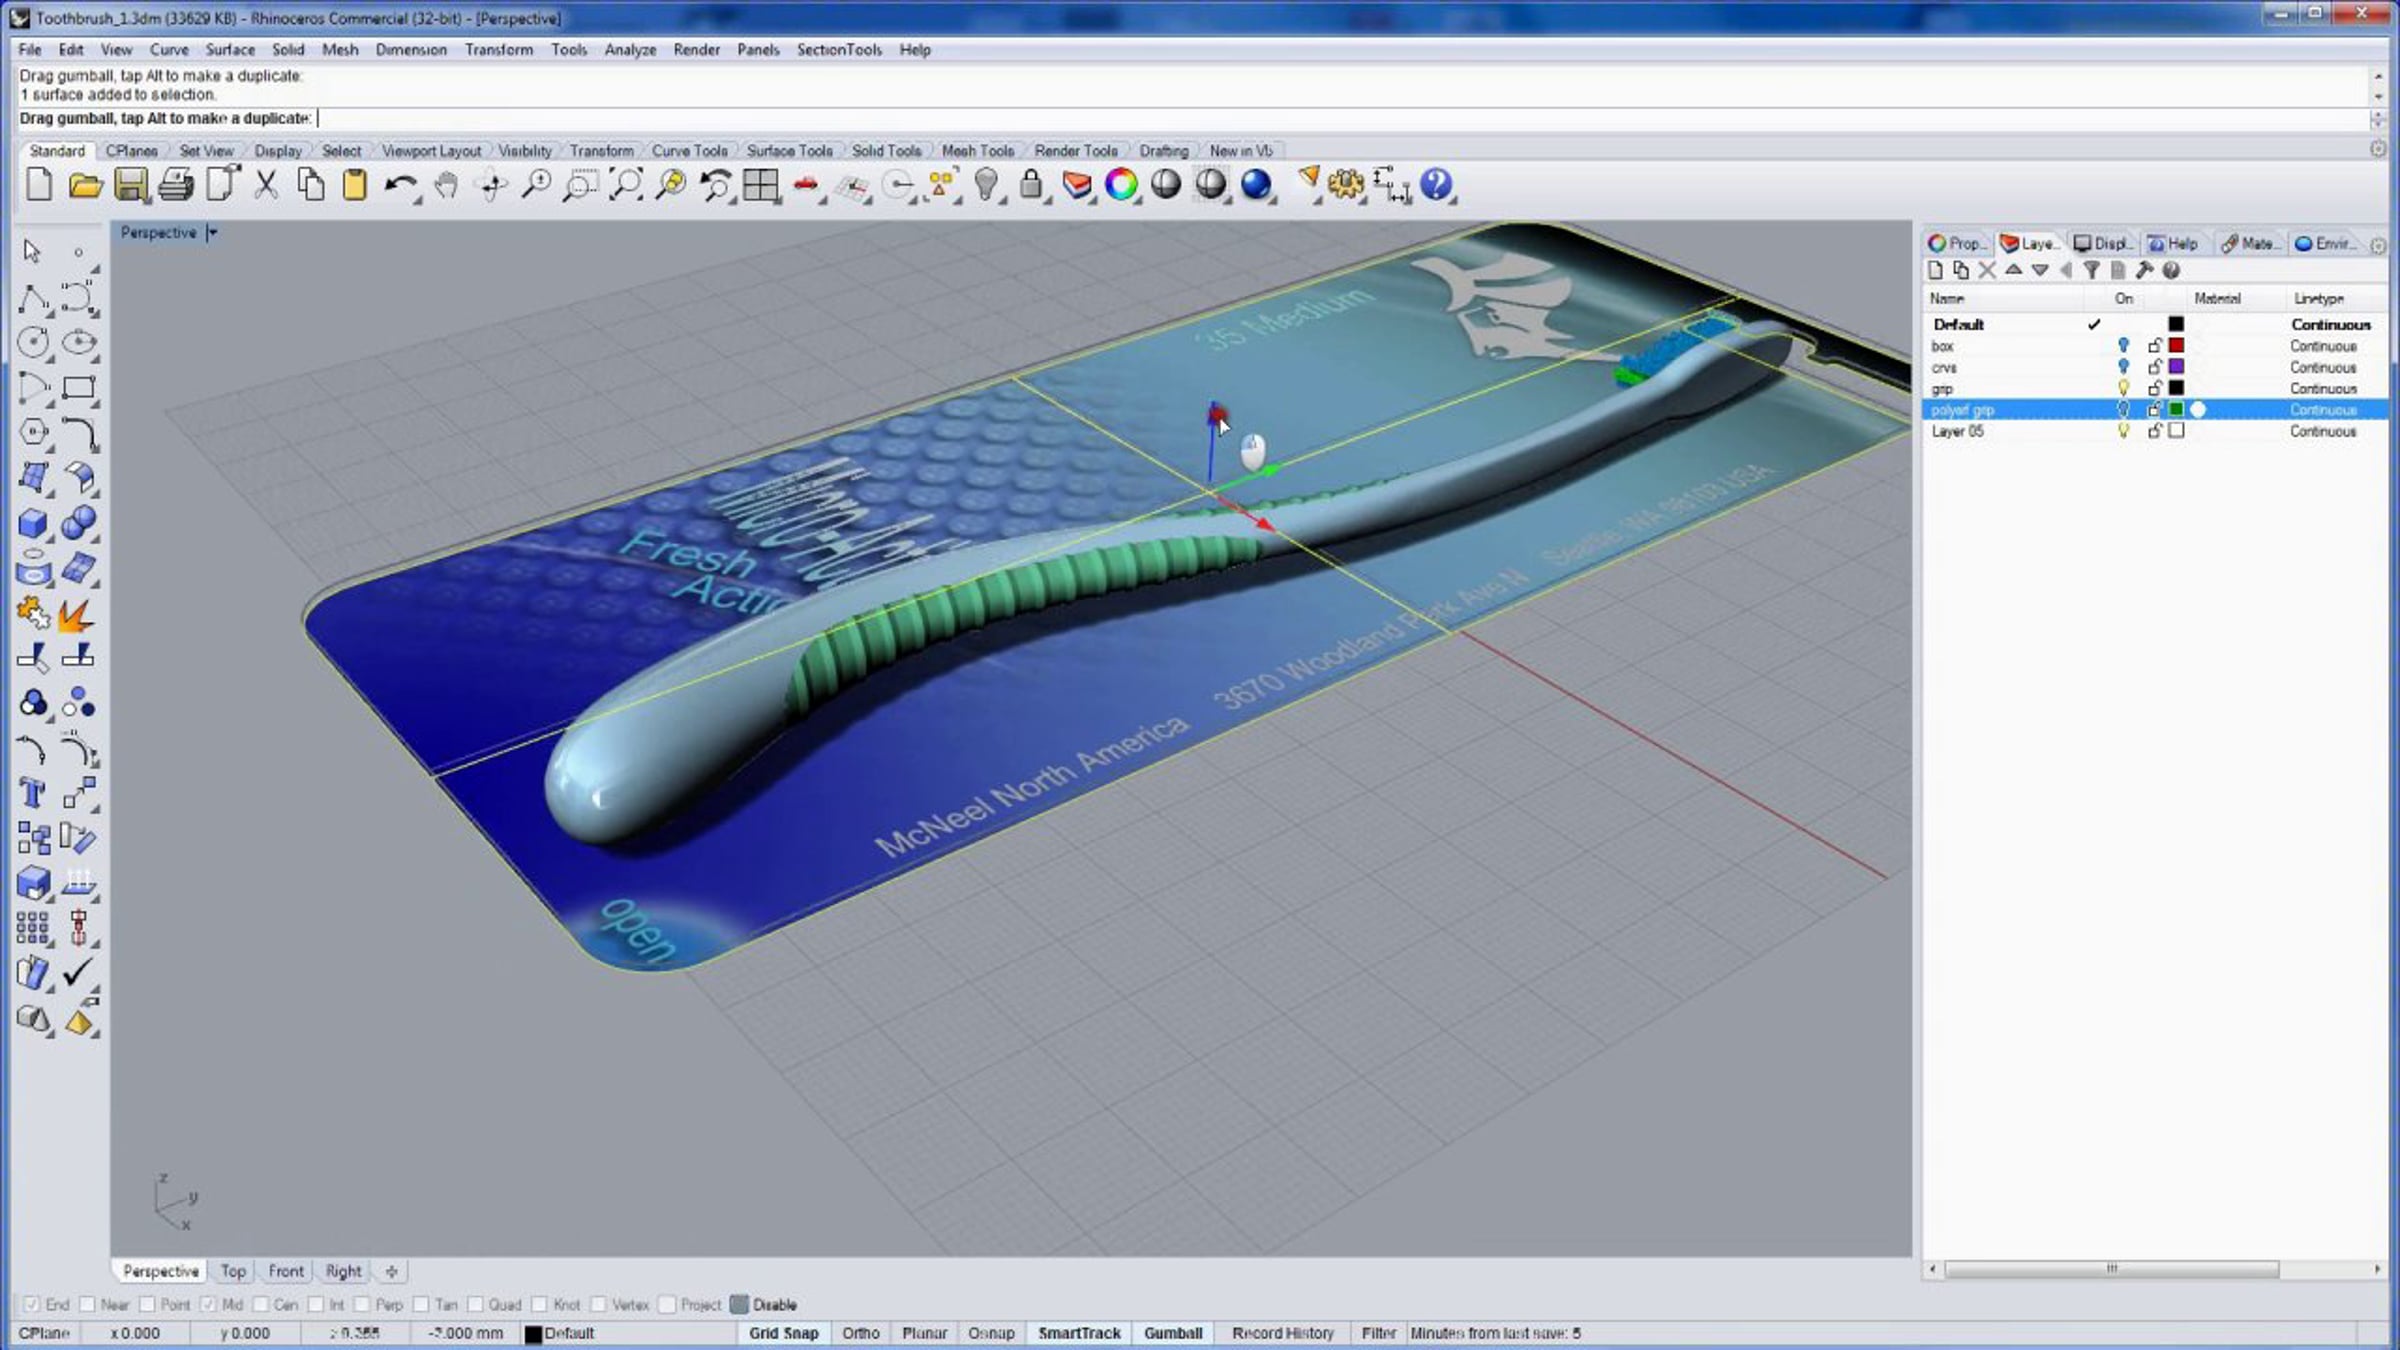Switch to the Top viewport tab
Viewport: 2400px width, 1350px height.
click(233, 1271)
